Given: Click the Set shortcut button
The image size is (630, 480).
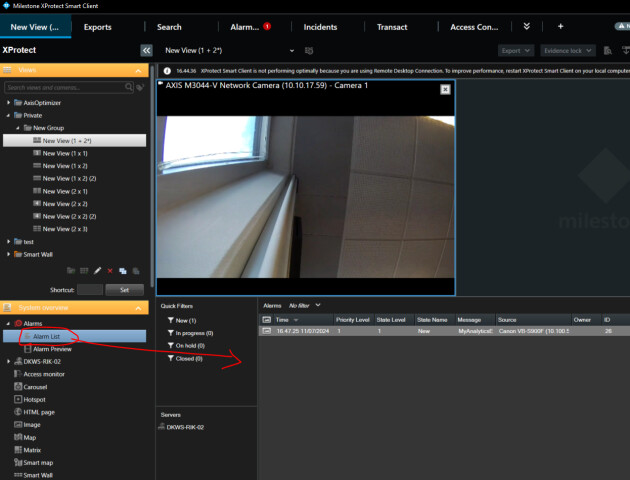Looking at the screenshot, I should pos(124,289).
